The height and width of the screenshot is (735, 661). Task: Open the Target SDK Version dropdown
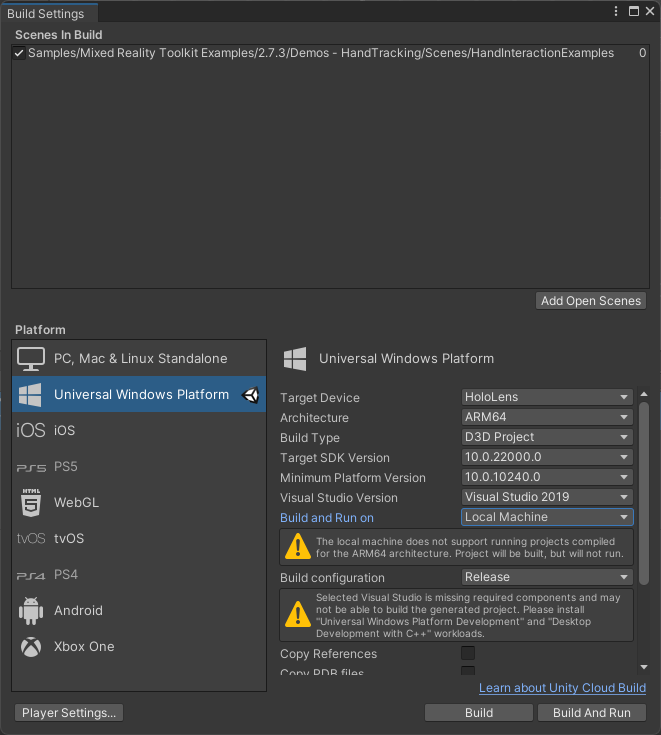pyautogui.click(x=547, y=457)
